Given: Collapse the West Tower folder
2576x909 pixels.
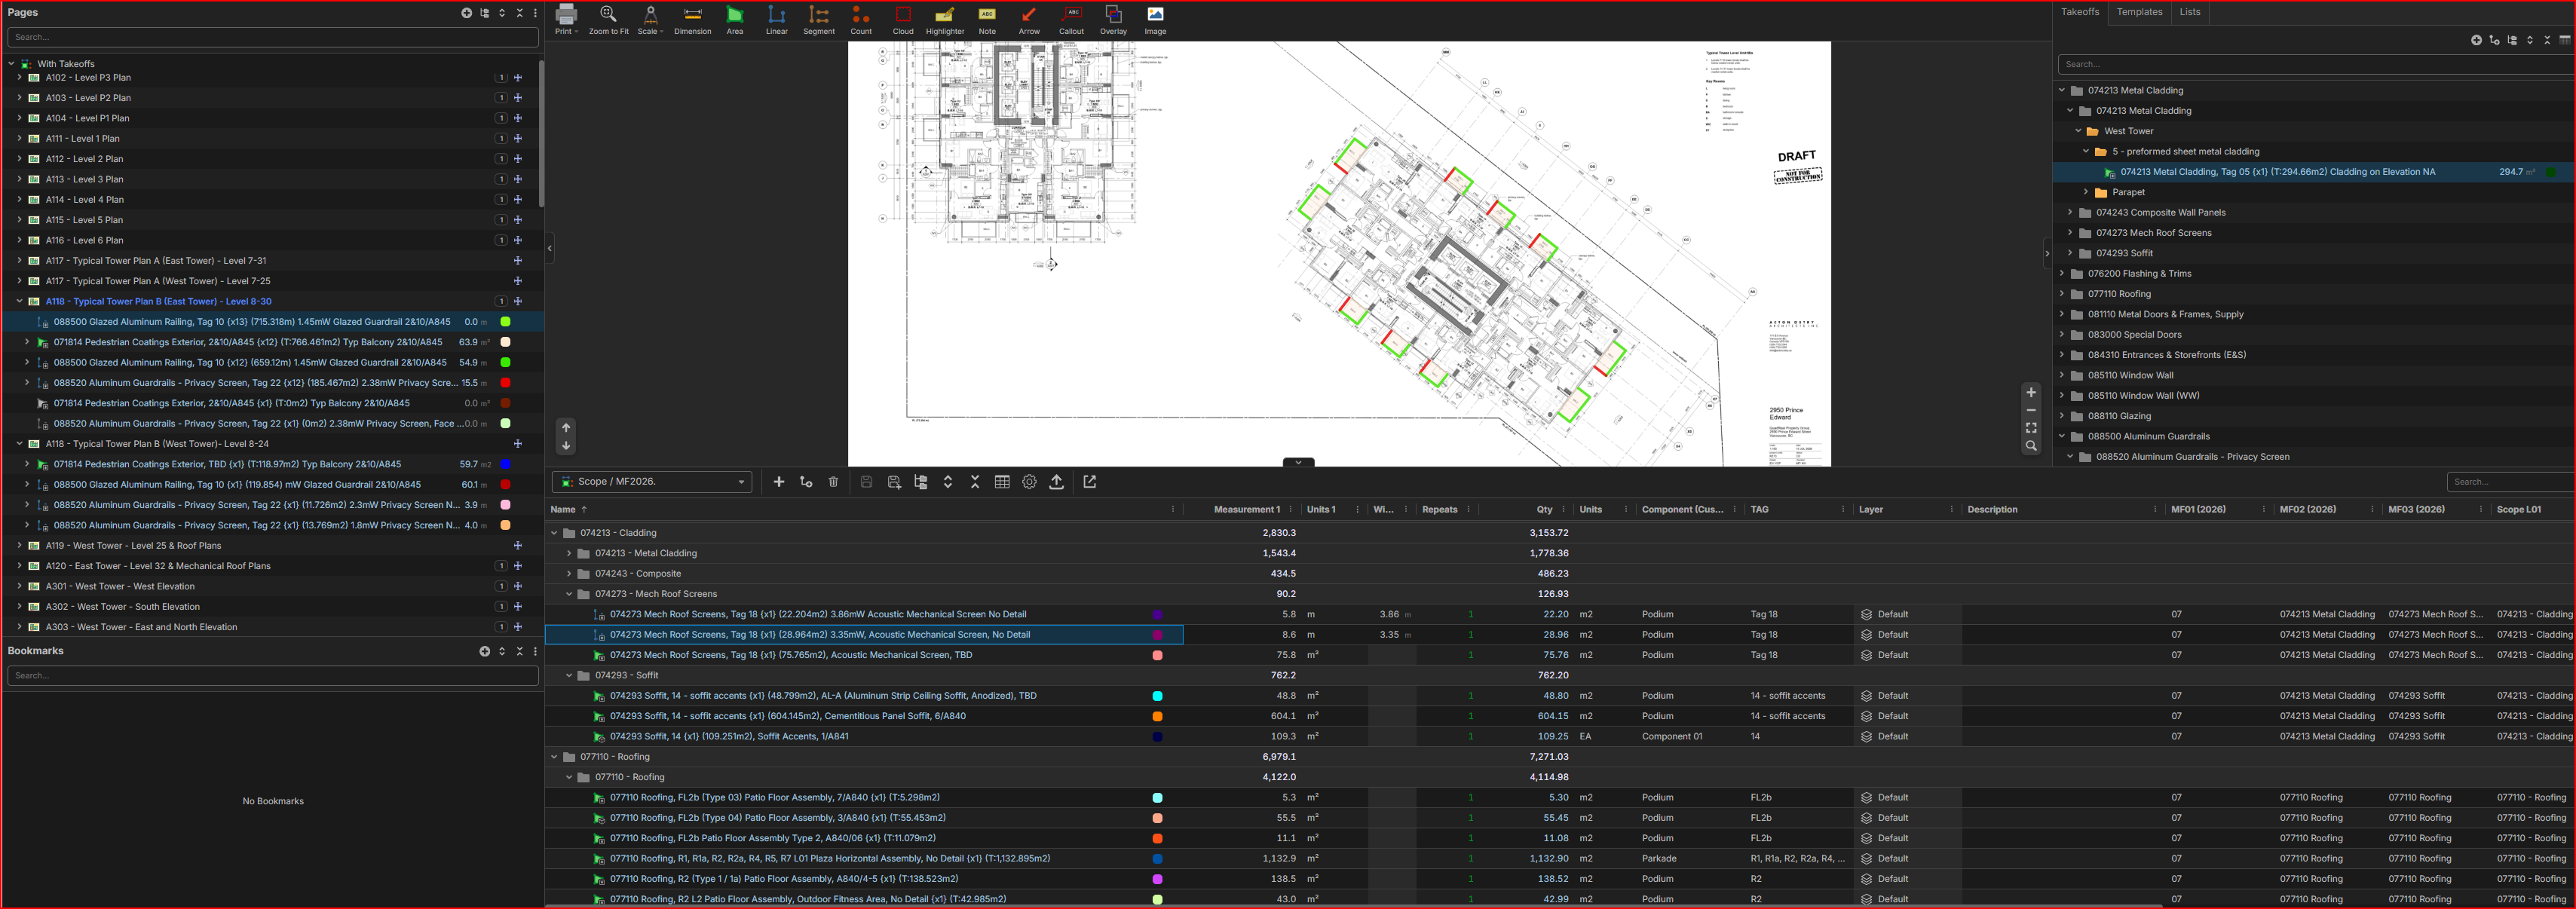Looking at the screenshot, I should point(2078,131).
